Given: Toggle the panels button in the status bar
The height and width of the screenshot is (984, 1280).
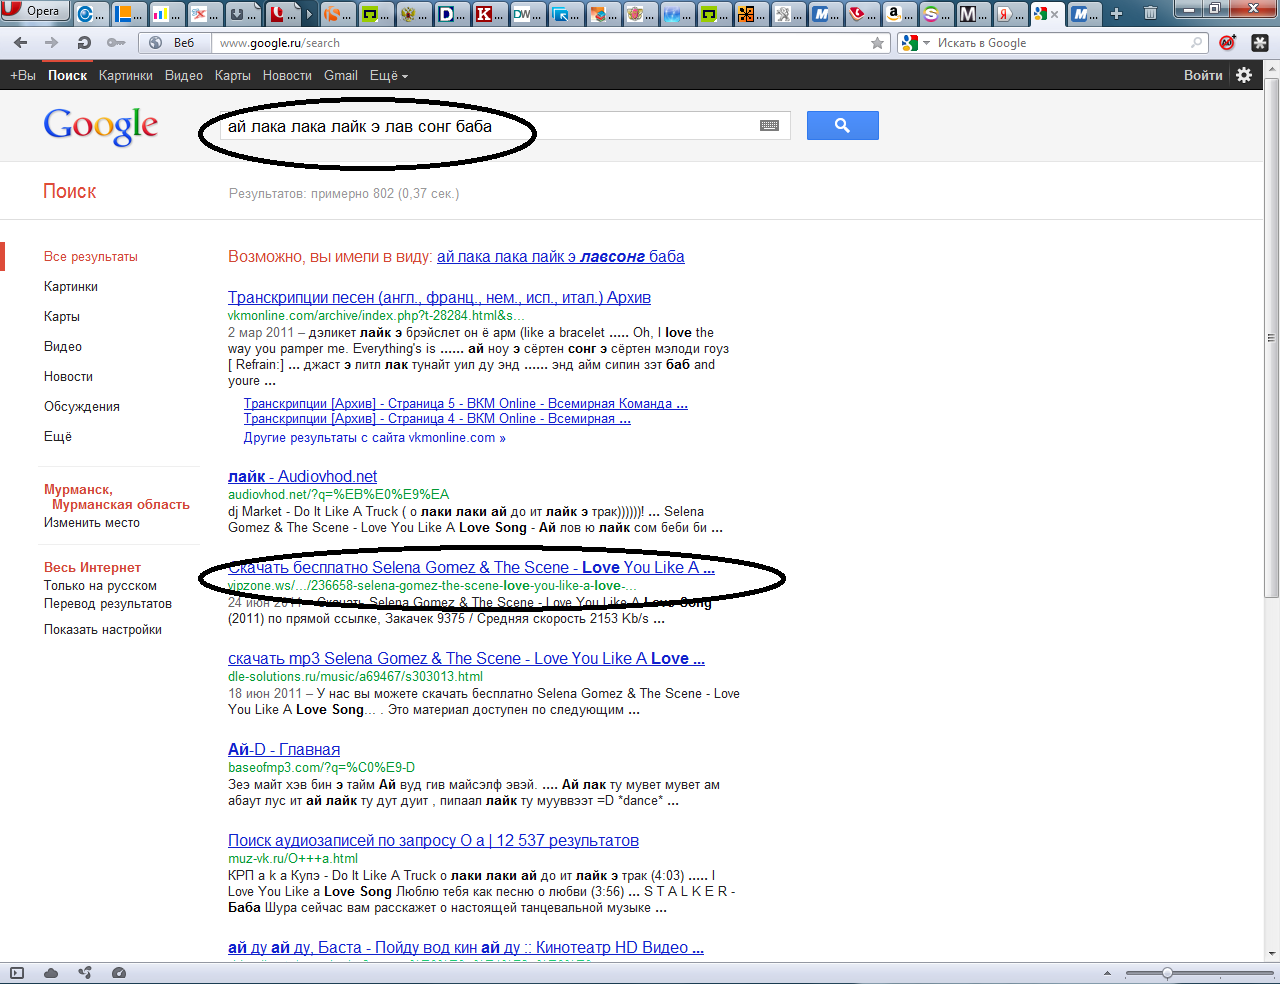Looking at the screenshot, I should [17, 973].
